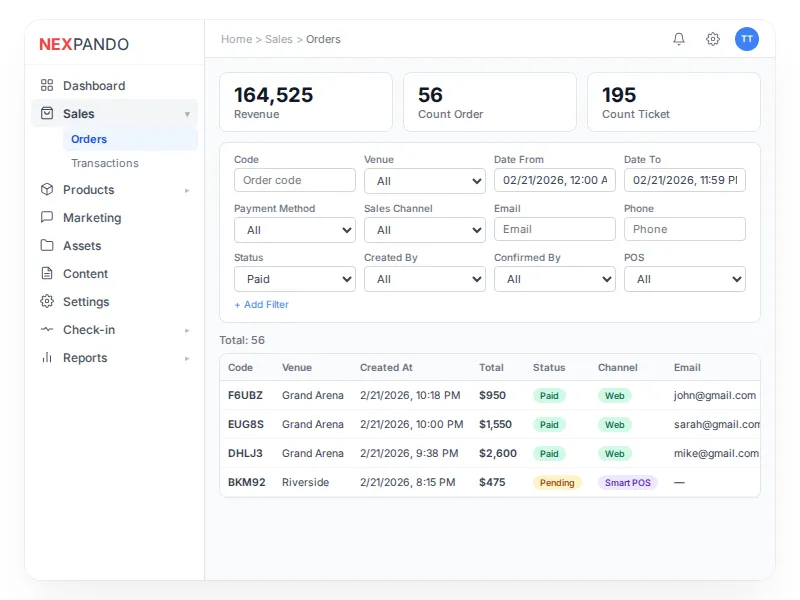
Task: Click the Count Ticket card
Action: (x=673, y=102)
